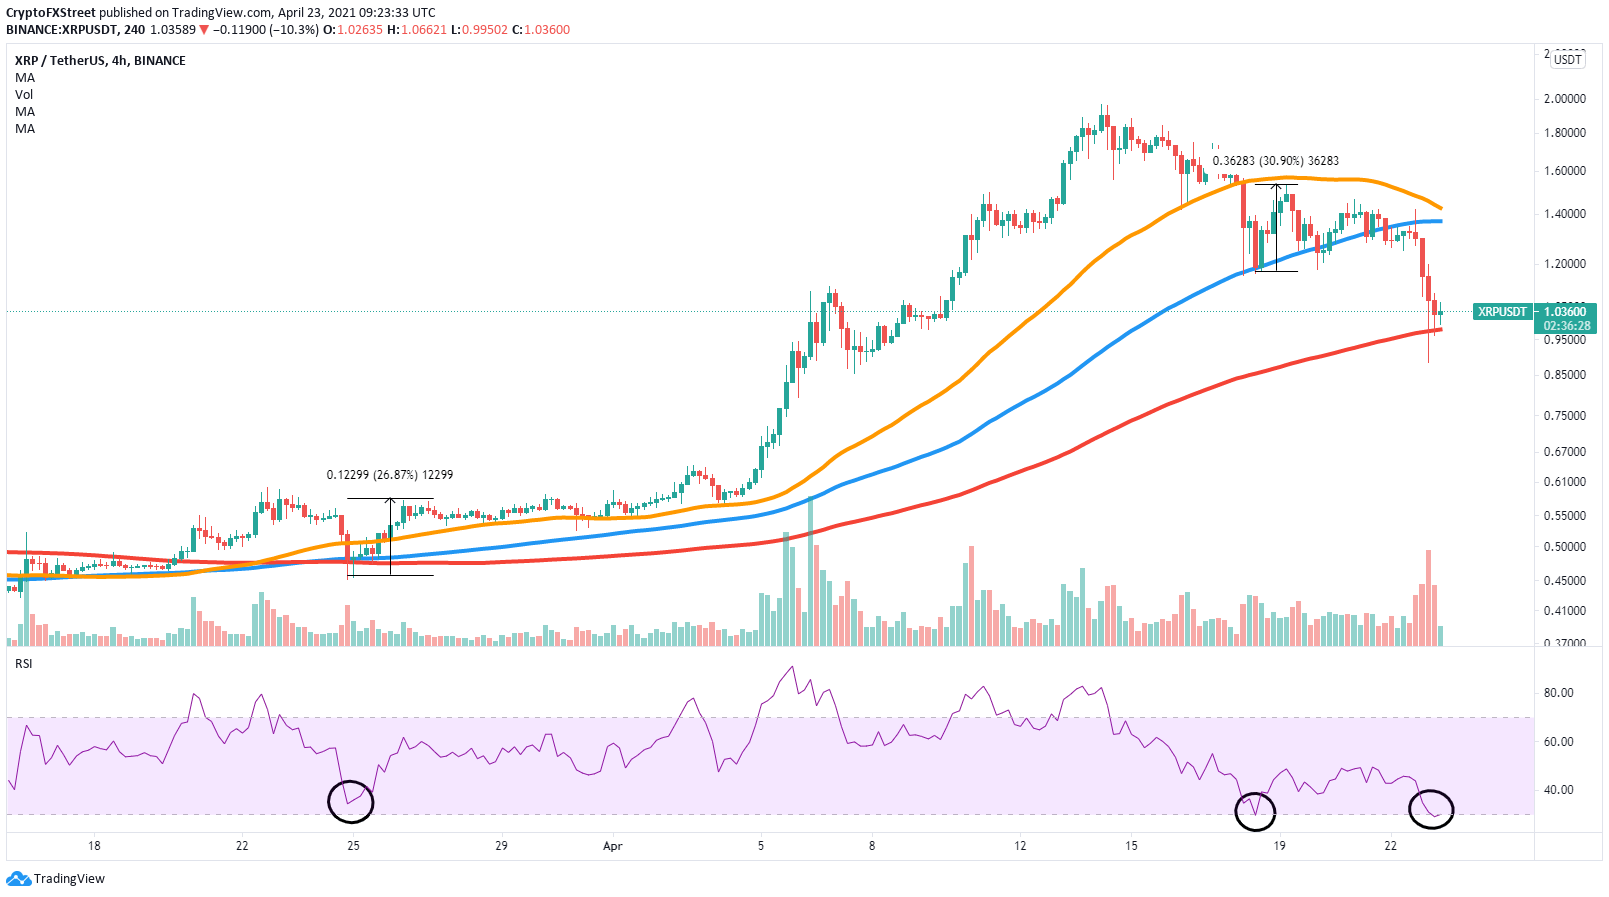Click the 1.80000 price axis label

(x=1565, y=133)
